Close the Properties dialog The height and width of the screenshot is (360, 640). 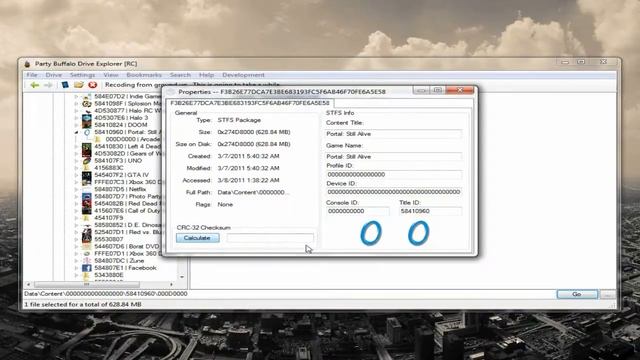tap(460, 90)
